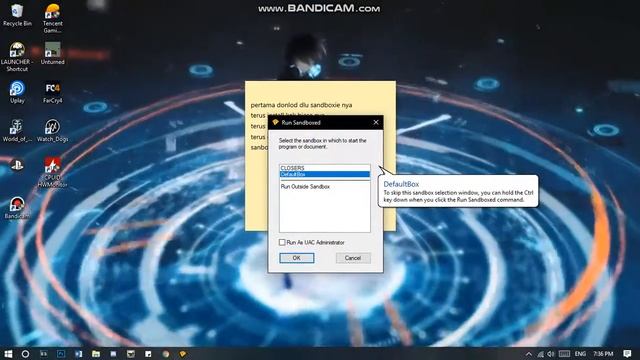Open the Windows Start menu

(8, 353)
